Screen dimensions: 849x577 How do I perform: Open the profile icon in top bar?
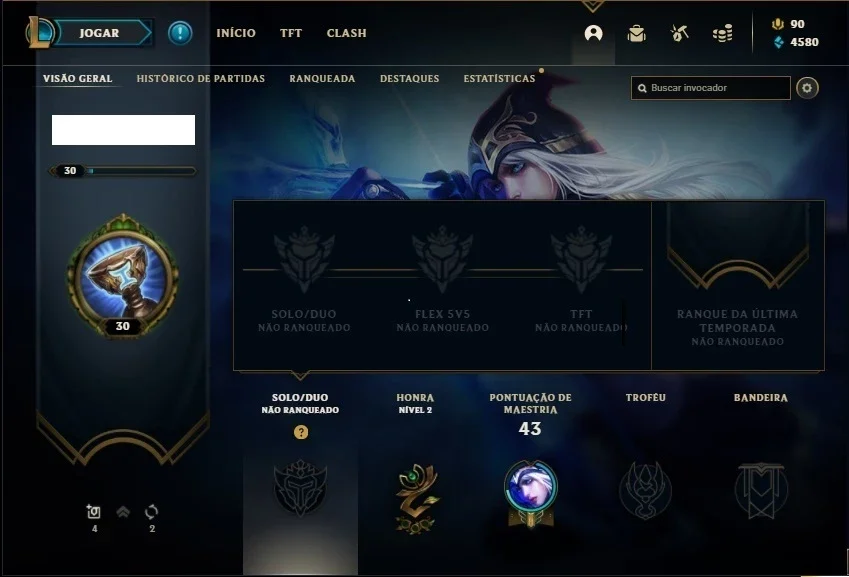(593, 34)
